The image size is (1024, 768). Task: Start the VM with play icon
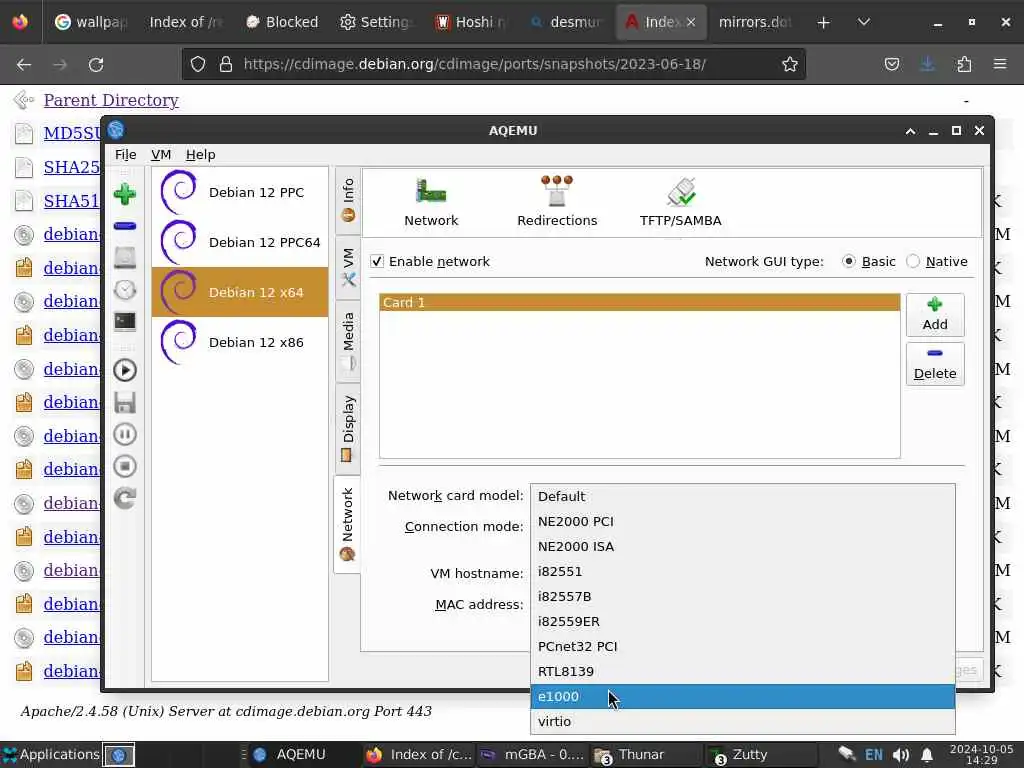pos(125,370)
